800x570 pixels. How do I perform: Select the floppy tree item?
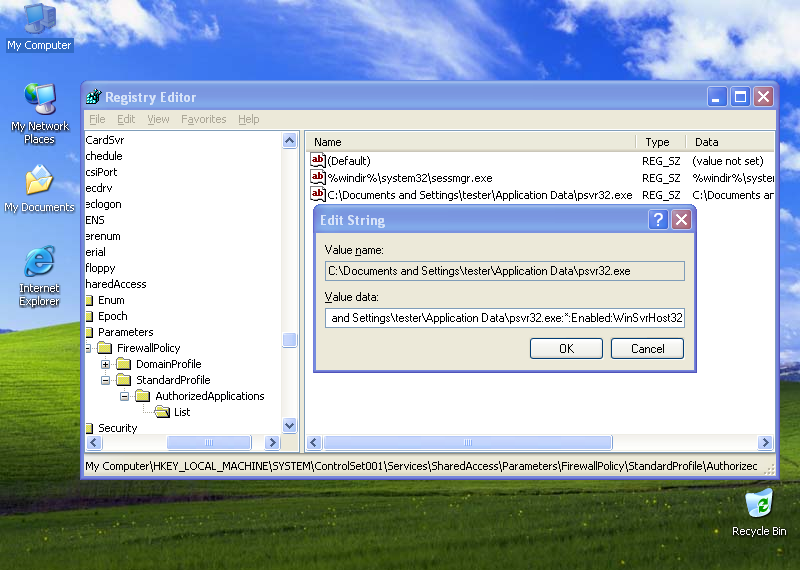[x=100, y=268]
